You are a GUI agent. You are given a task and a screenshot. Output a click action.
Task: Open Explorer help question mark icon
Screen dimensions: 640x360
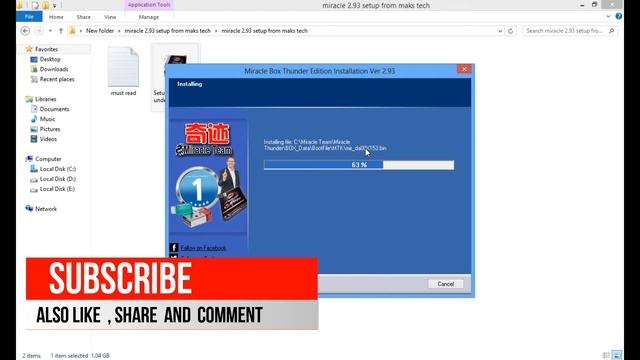(619, 16)
